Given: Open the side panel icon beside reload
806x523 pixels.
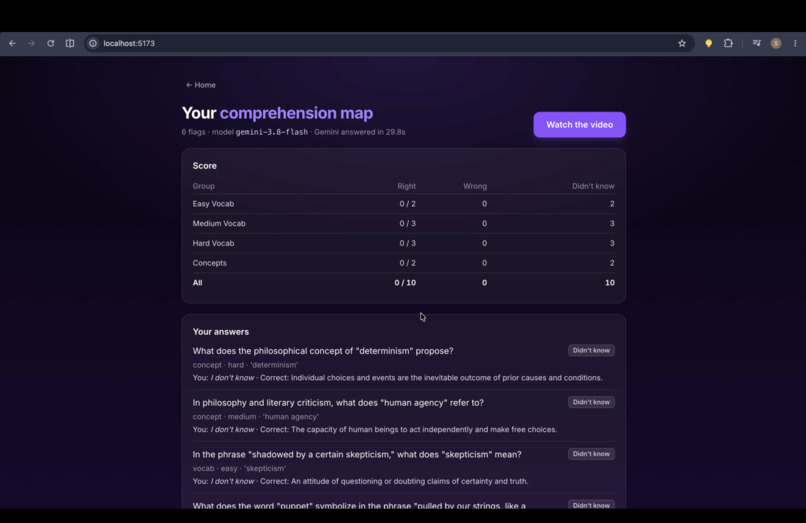Looking at the screenshot, I should [x=70, y=43].
